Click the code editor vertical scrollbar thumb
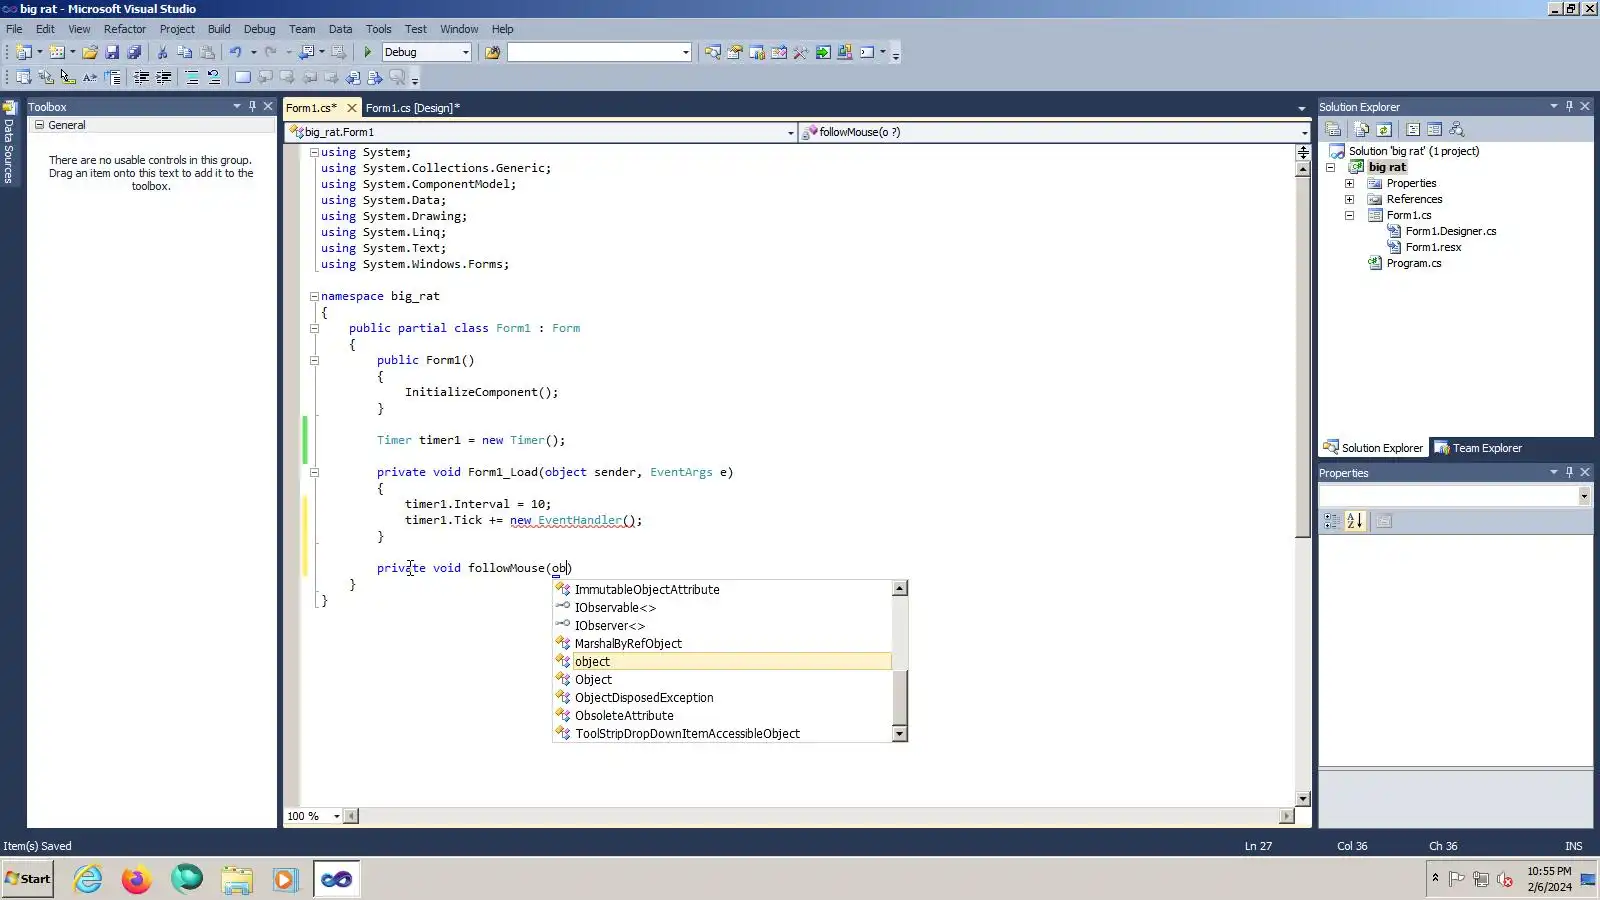Viewport: 1600px width, 900px height. (x=1303, y=357)
